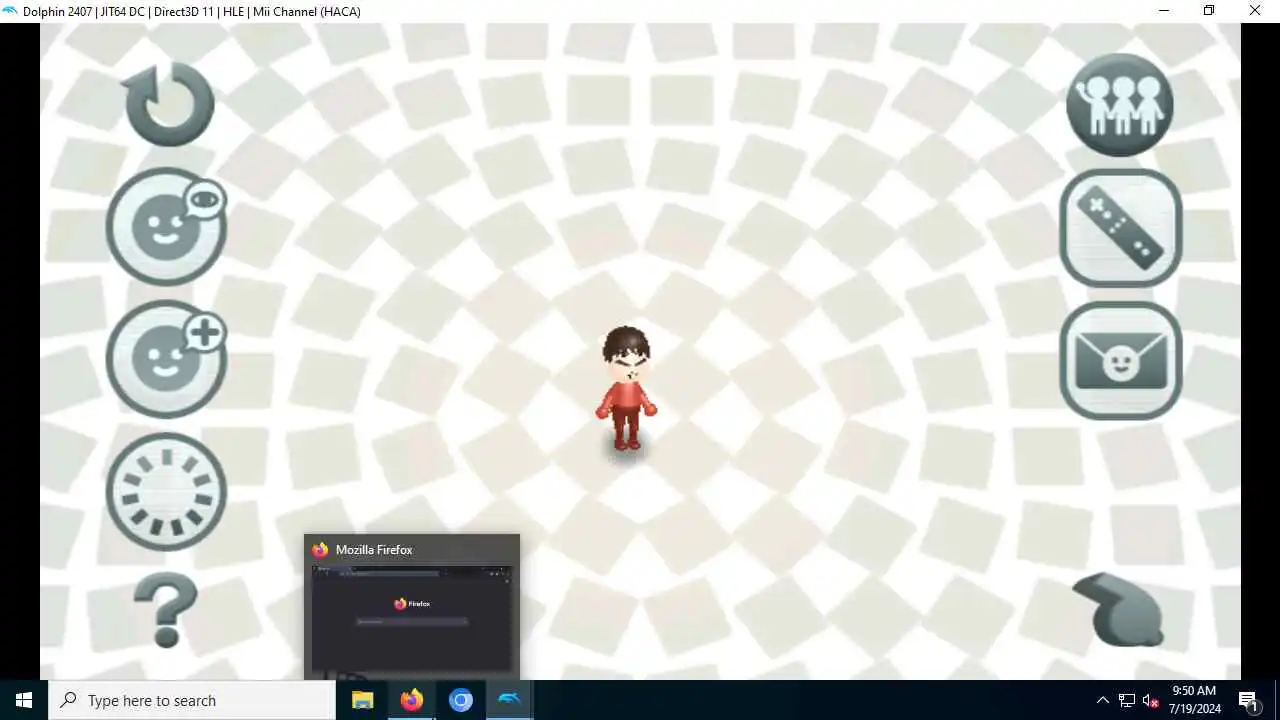Open Chromium browser from the taskbar
This screenshot has width=1280, height=720.
[461, 700]
